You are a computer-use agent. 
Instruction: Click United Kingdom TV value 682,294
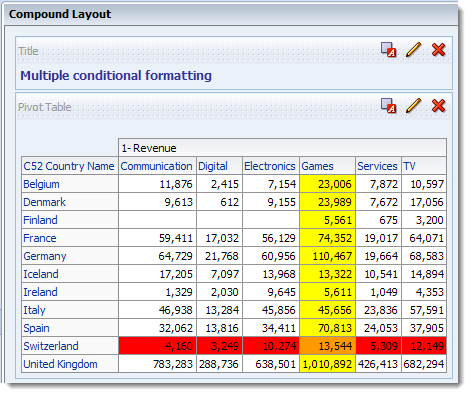coord(424,364)
